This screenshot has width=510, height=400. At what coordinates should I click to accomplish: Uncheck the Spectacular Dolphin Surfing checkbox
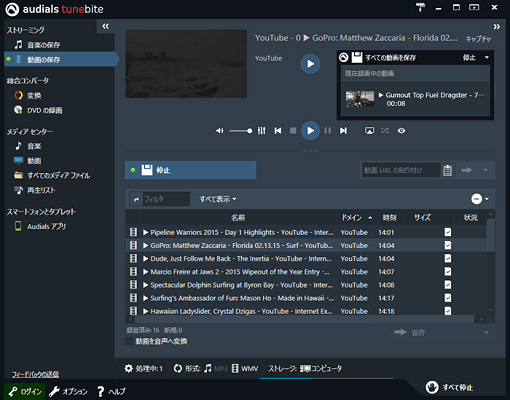[x=448, y=285]
